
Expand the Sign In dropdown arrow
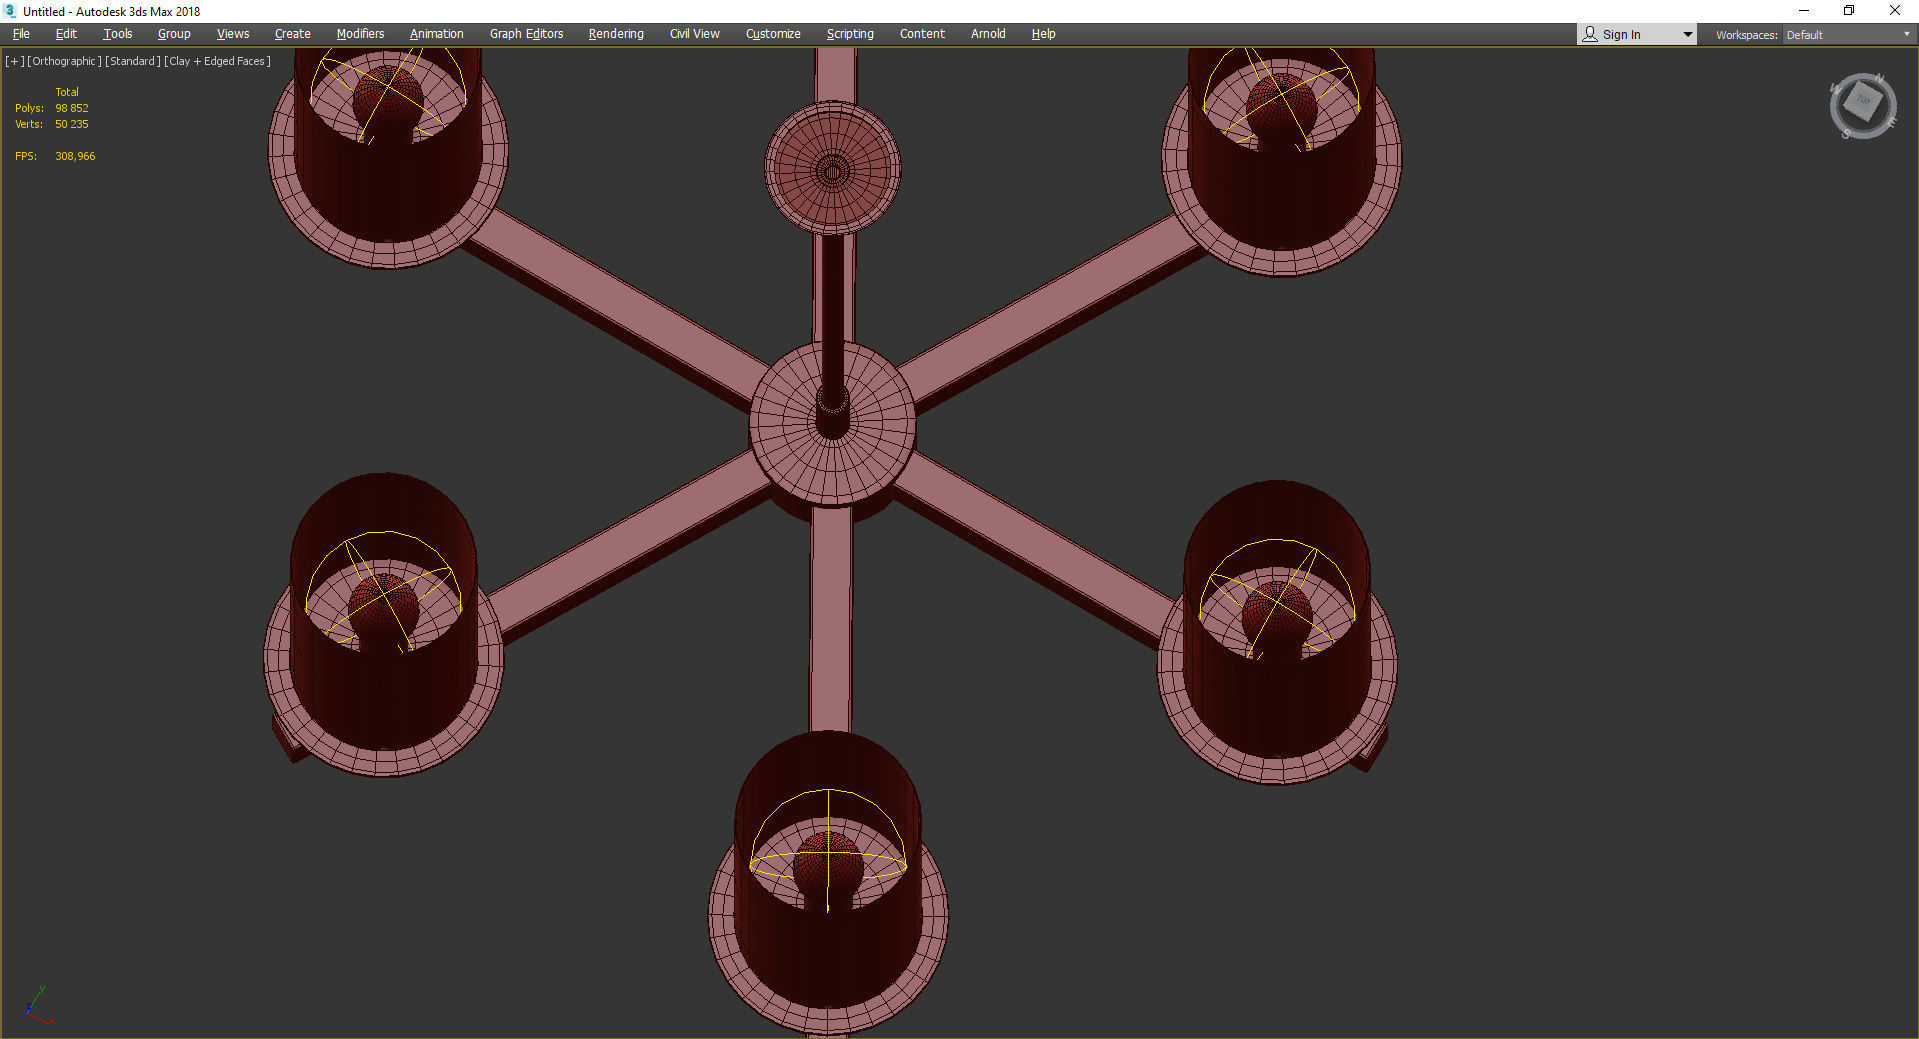pyautogui.click(x=1688, y=35)
